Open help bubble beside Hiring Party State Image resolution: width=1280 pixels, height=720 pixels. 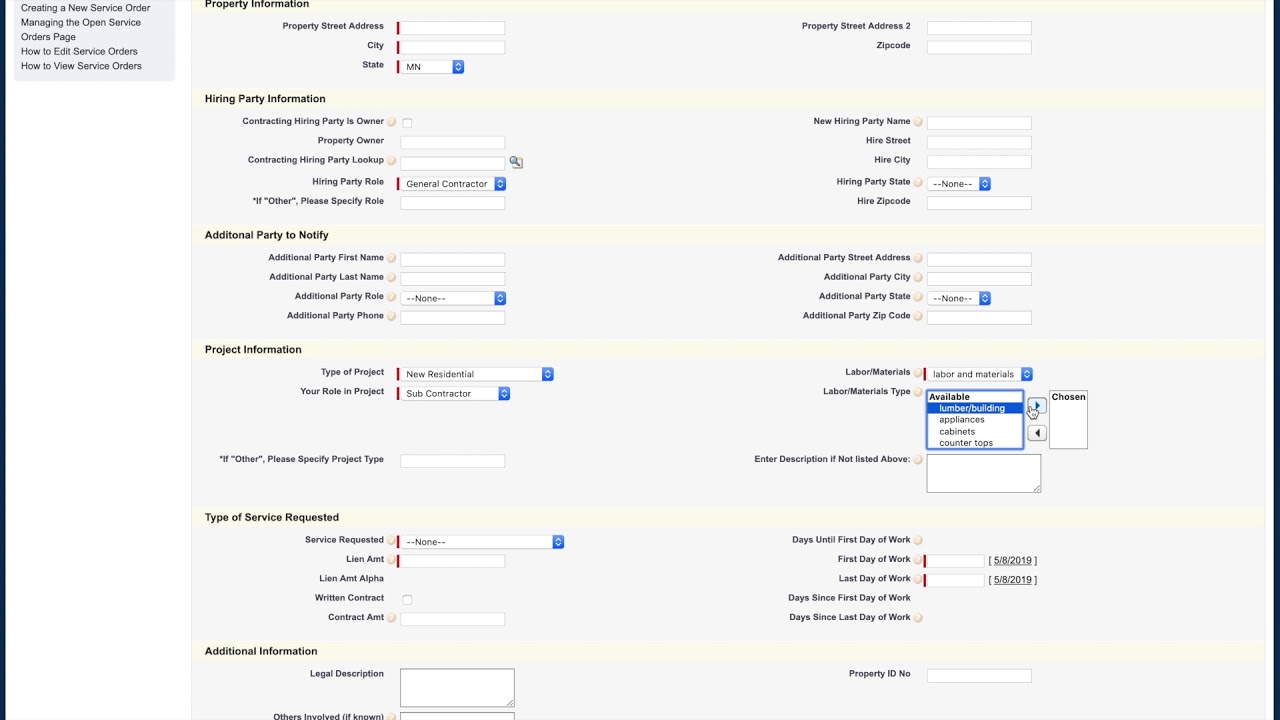[918, 183]
